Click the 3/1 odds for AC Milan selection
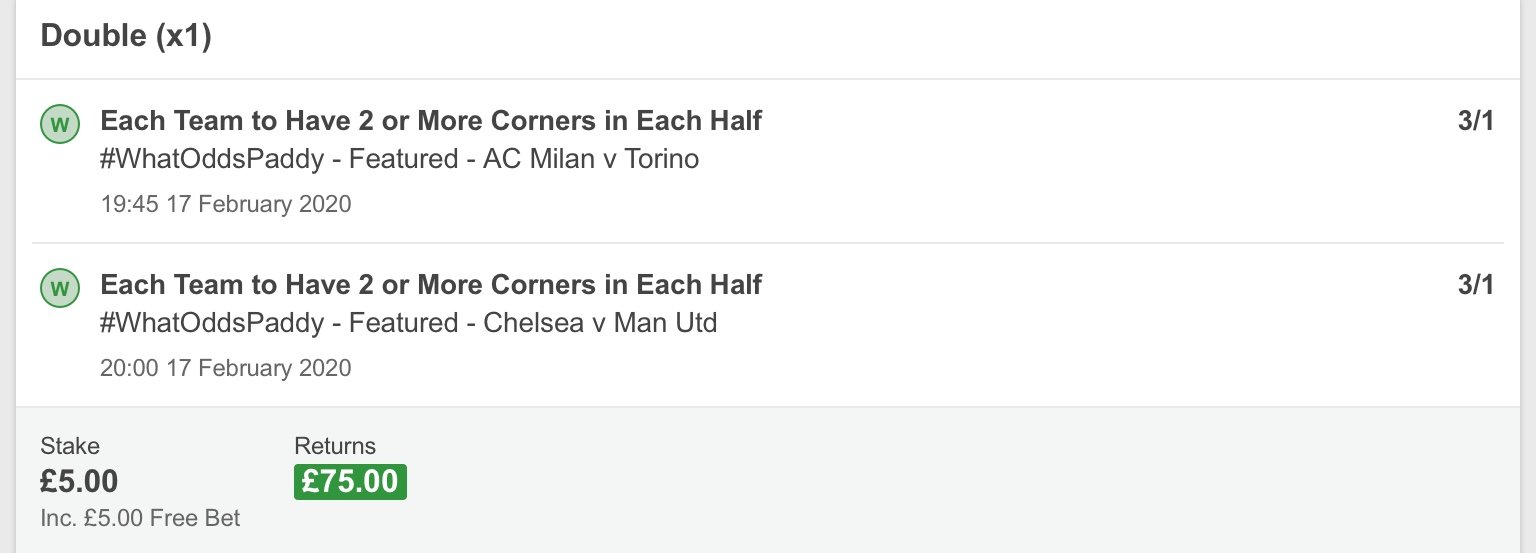The image size is (1536, 553). tap(1476, 121)
